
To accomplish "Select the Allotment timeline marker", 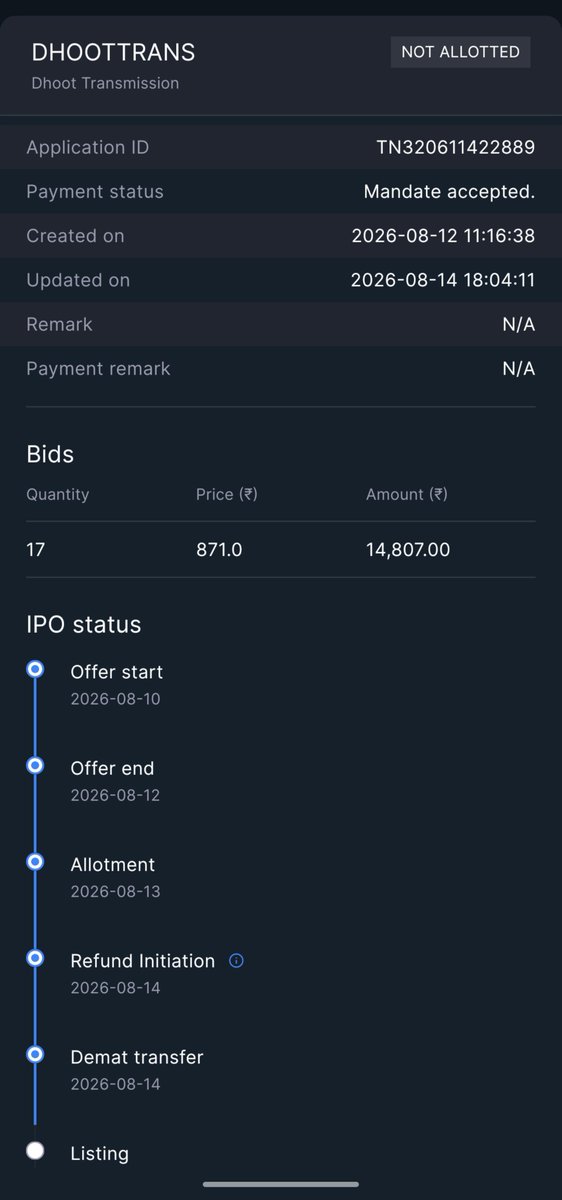I will pyautogui.click(x=35, y=861).
